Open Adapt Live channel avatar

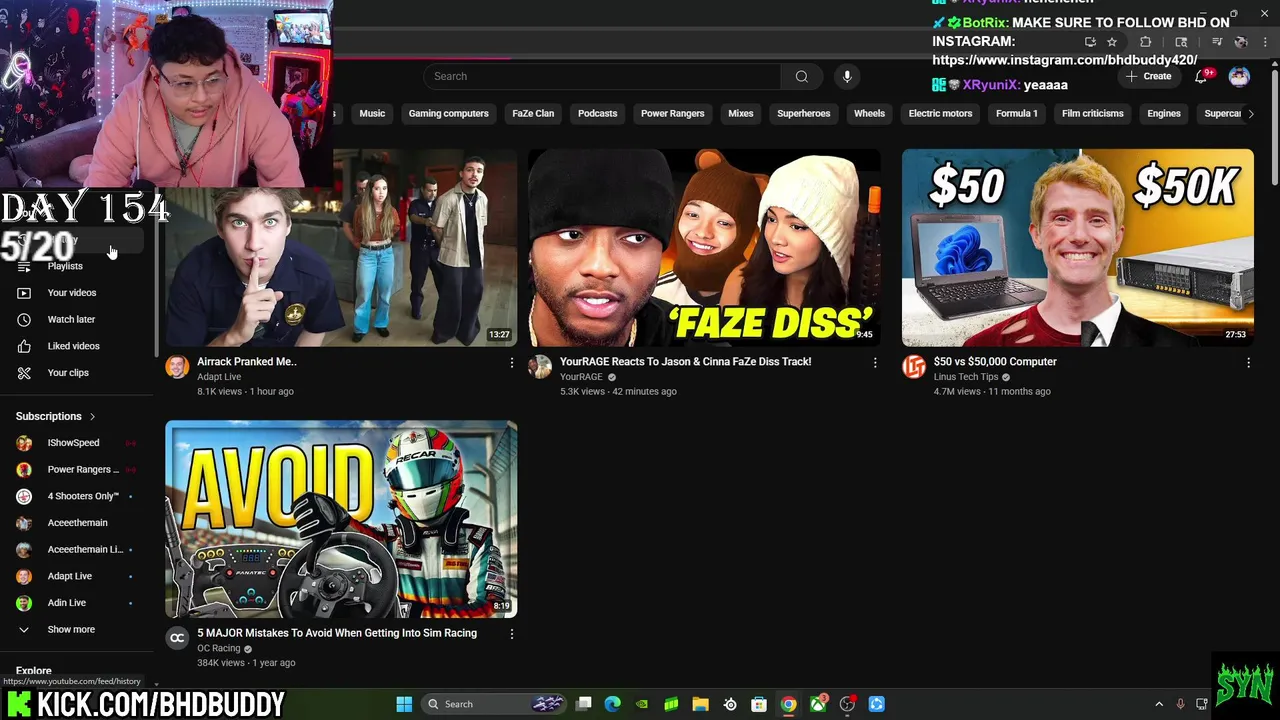point(177,367)
